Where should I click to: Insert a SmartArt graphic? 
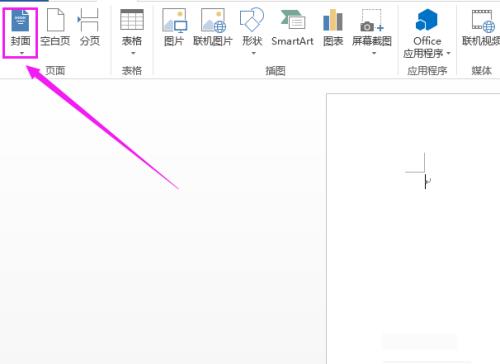[x=292, y=28]
